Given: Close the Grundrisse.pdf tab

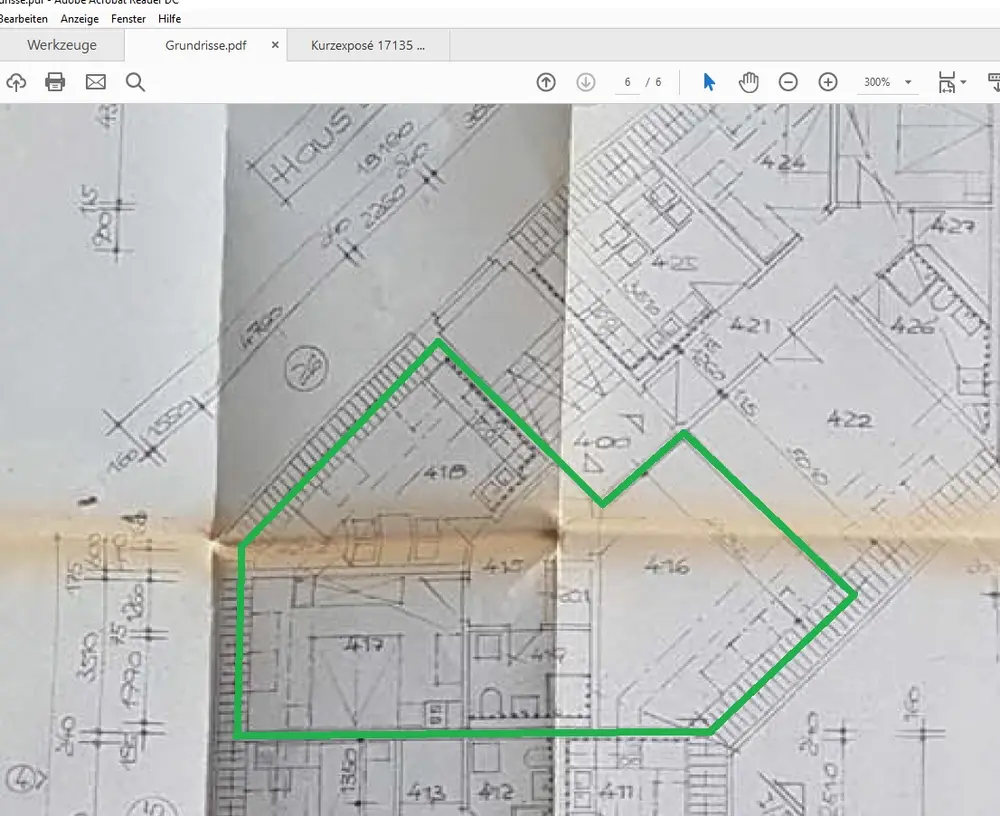Looking at the screenshot, I should pyautogui.click(x=275, y=46).
